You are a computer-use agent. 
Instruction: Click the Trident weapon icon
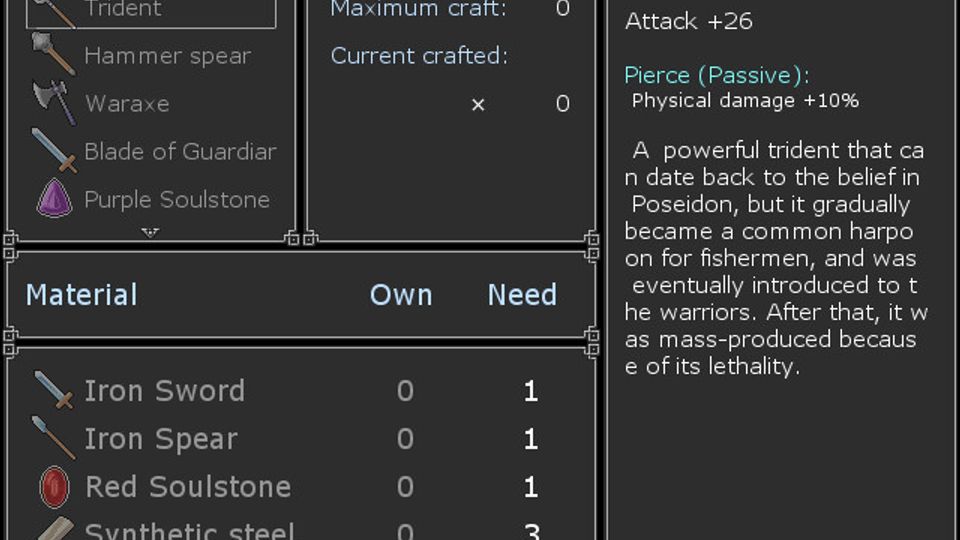pos(53,10)
